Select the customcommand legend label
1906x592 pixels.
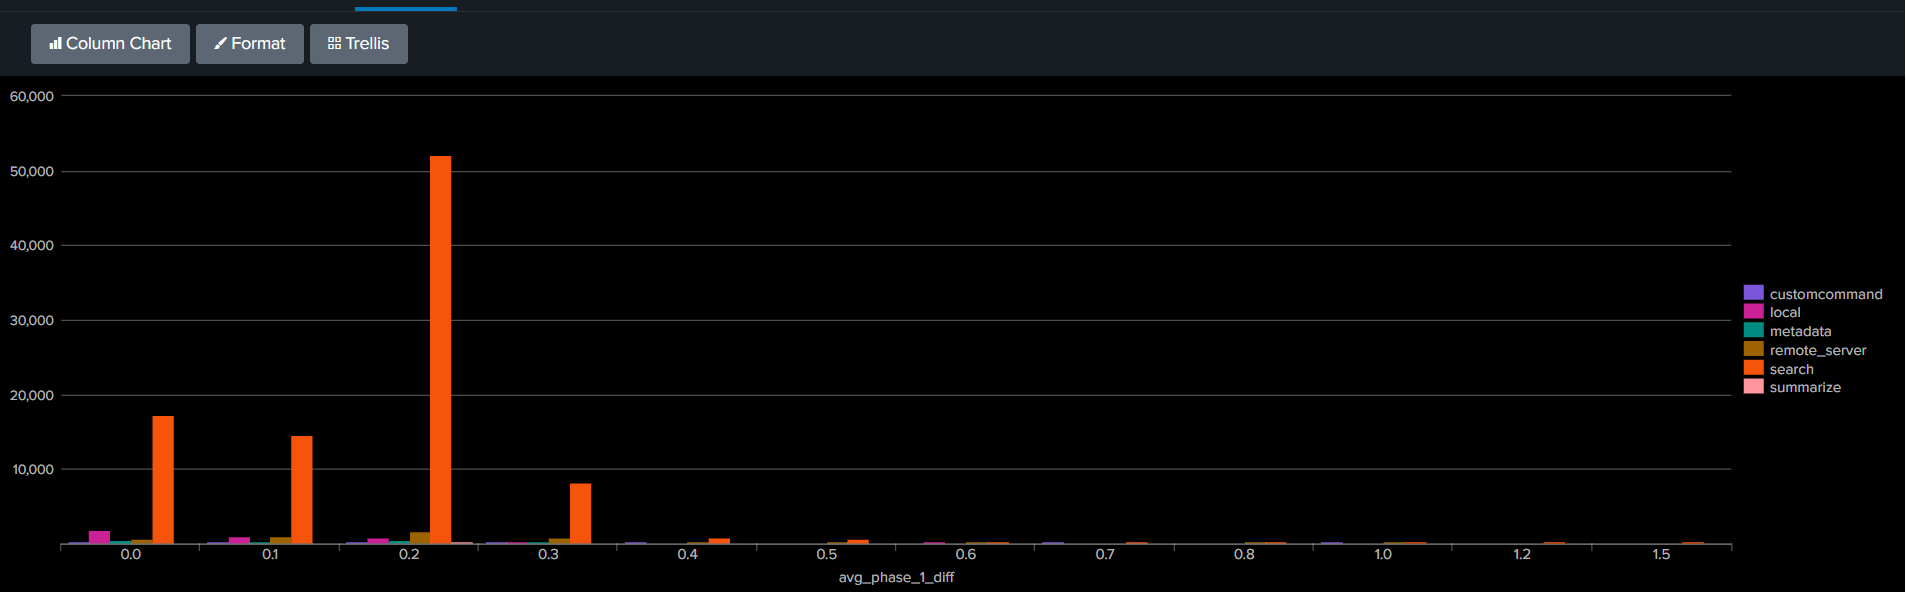pyautogui.click(x=1826, y=294)
